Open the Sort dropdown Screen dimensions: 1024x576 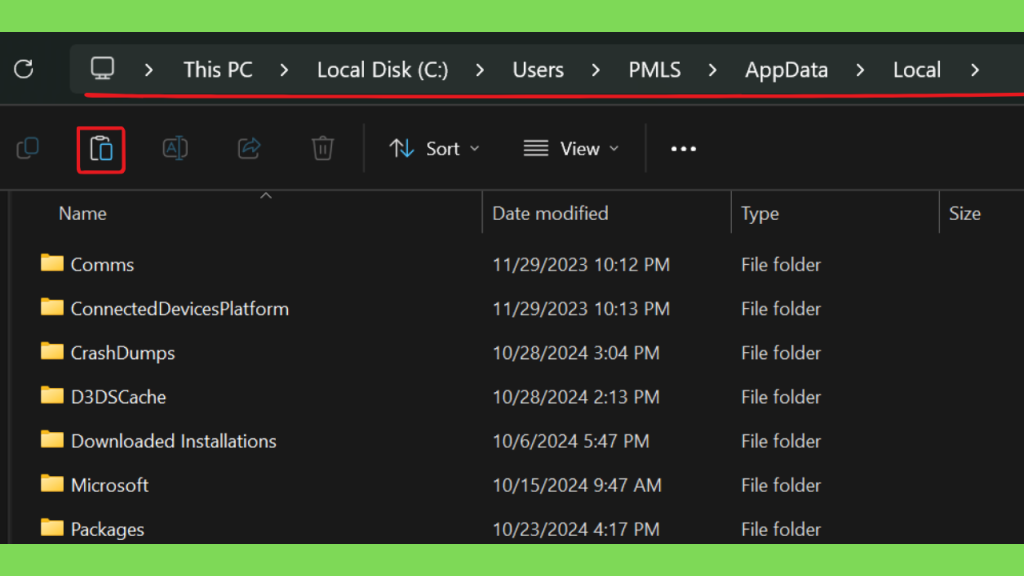[435, 149]
